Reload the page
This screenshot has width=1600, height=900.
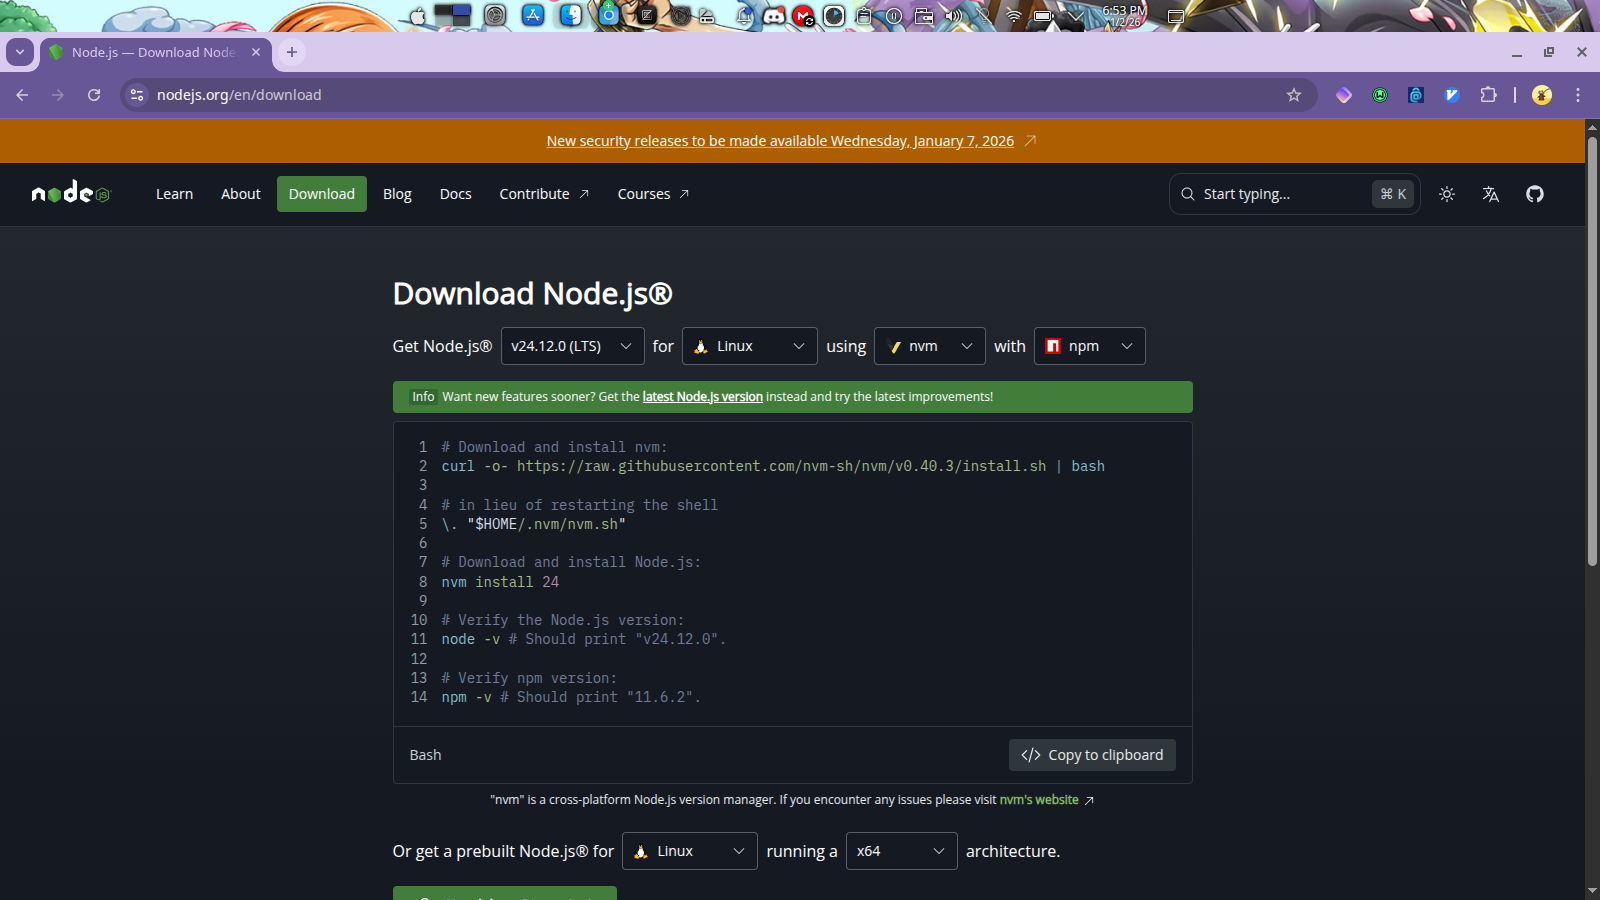click(94, 95)
